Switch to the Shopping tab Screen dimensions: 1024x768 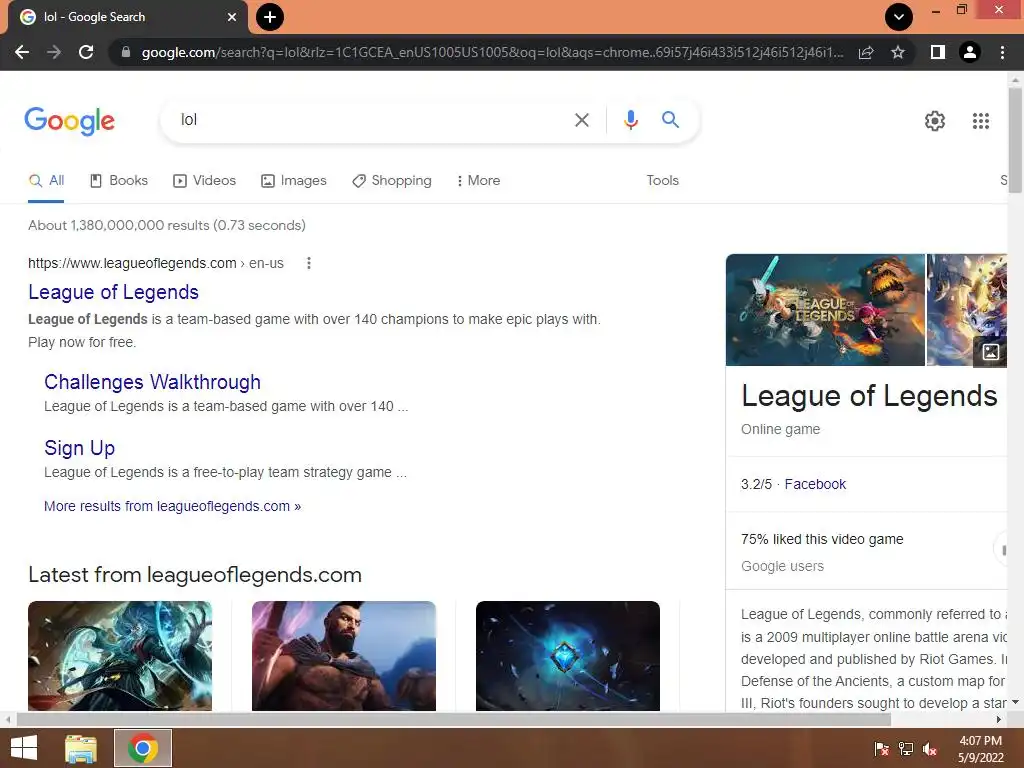click(x=392, y=181)
